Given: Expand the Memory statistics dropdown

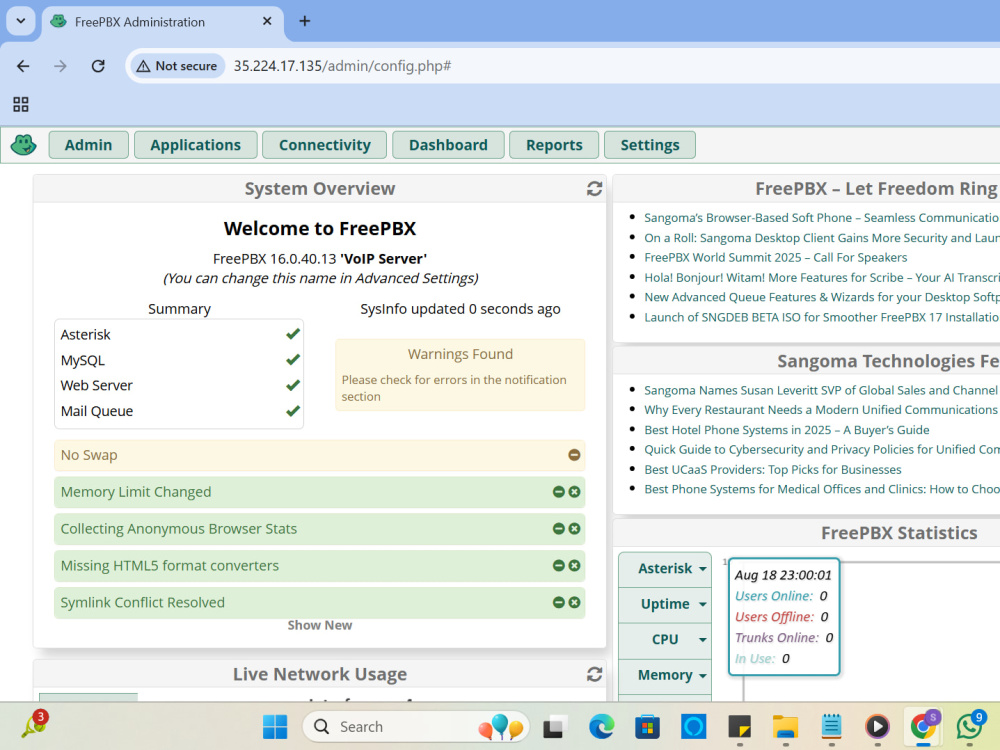Looking at the screenshot, I should pos(665,675).
